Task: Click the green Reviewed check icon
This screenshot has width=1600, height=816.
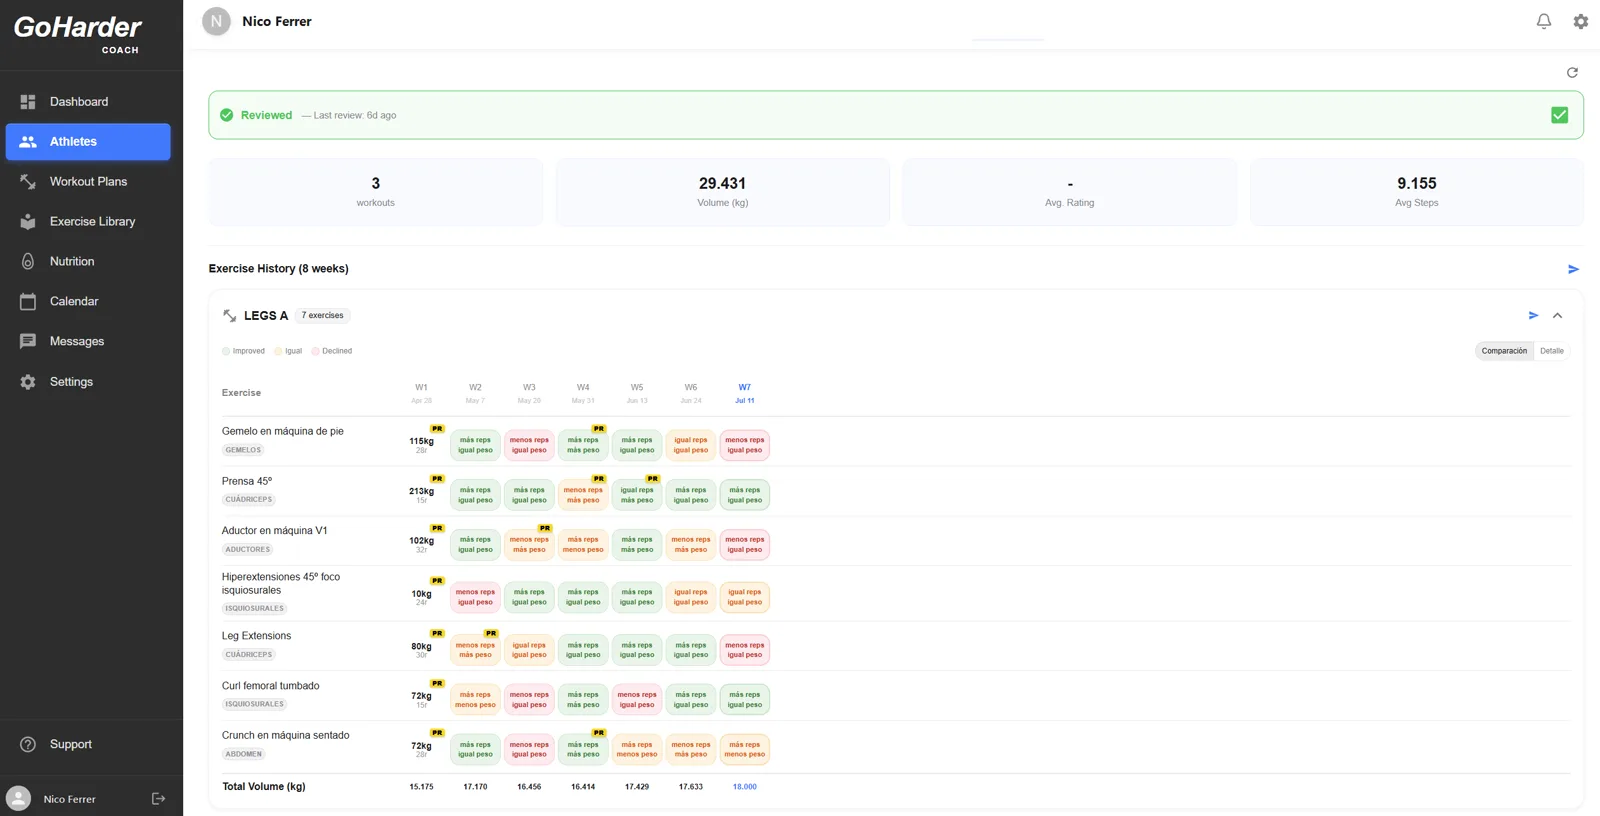Action: click(x=227, y=115)
